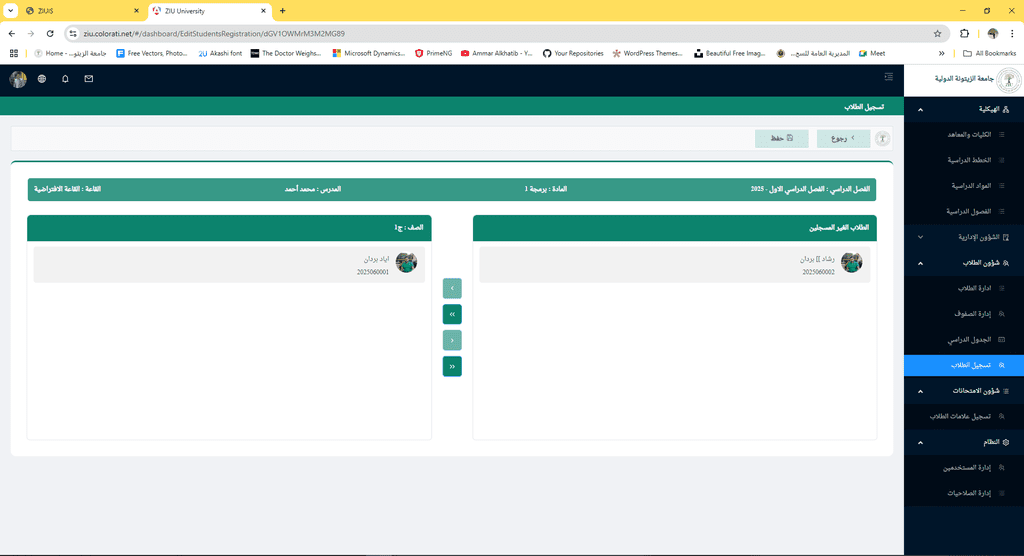Reload the page
This screenshot has width=1024, height=556.
coord(50,34)
